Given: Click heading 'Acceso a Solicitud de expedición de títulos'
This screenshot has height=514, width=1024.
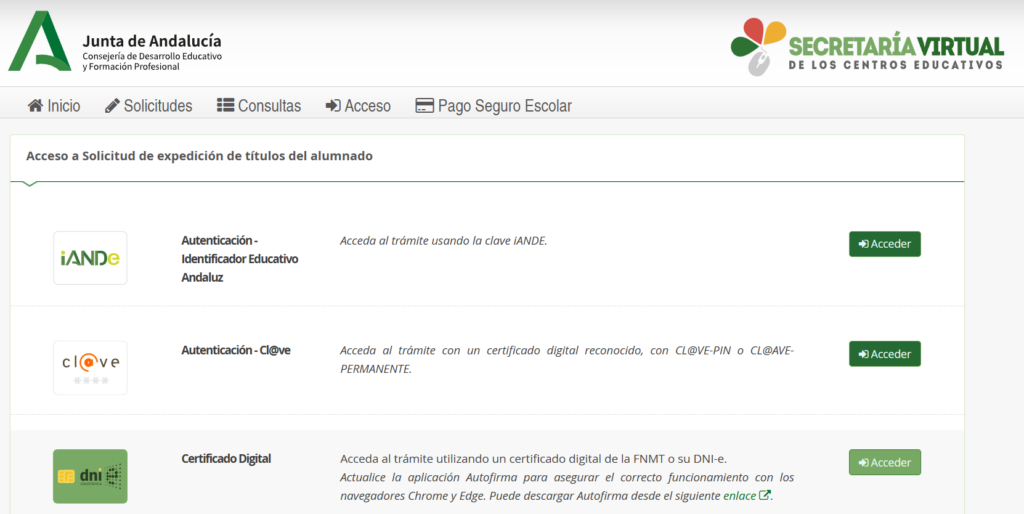Looking at the screenshot, I should [x=199, y=156].
